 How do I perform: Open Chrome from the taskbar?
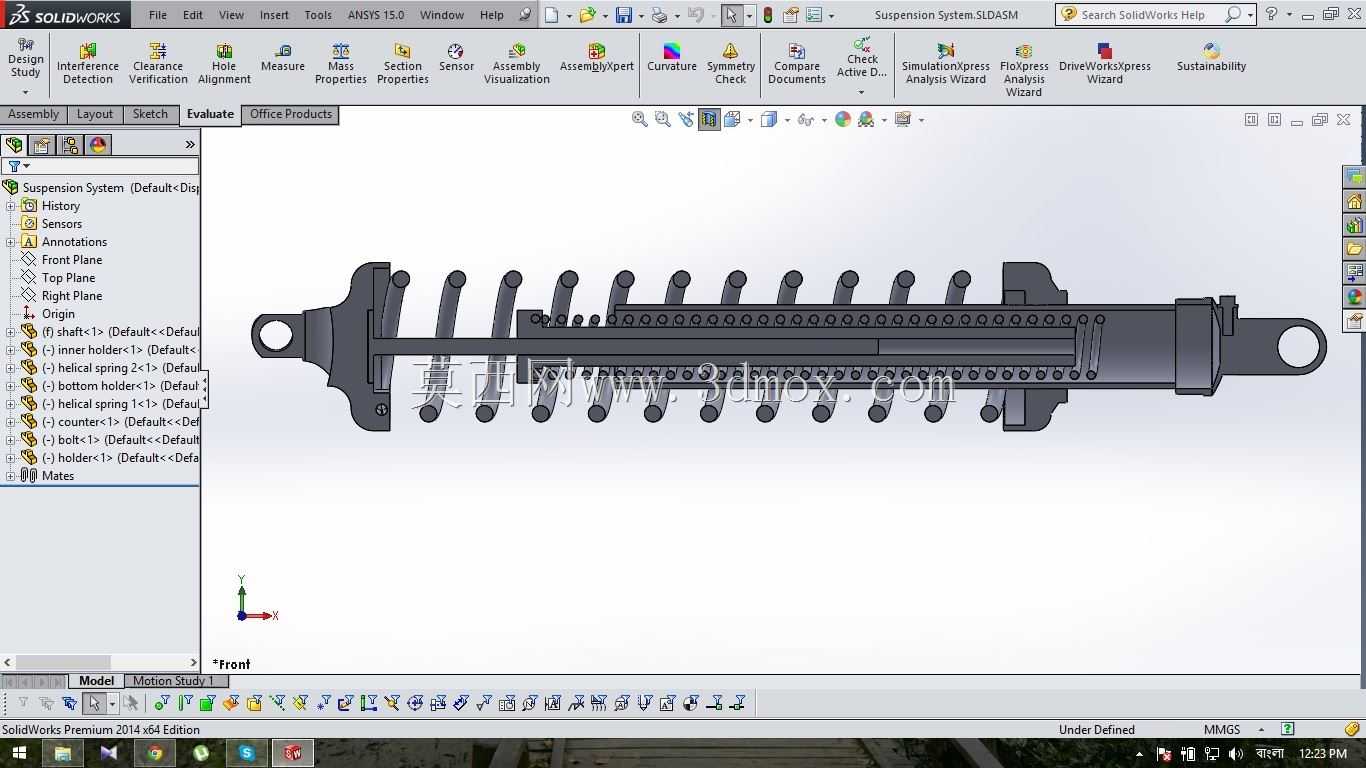pos(155,753)
